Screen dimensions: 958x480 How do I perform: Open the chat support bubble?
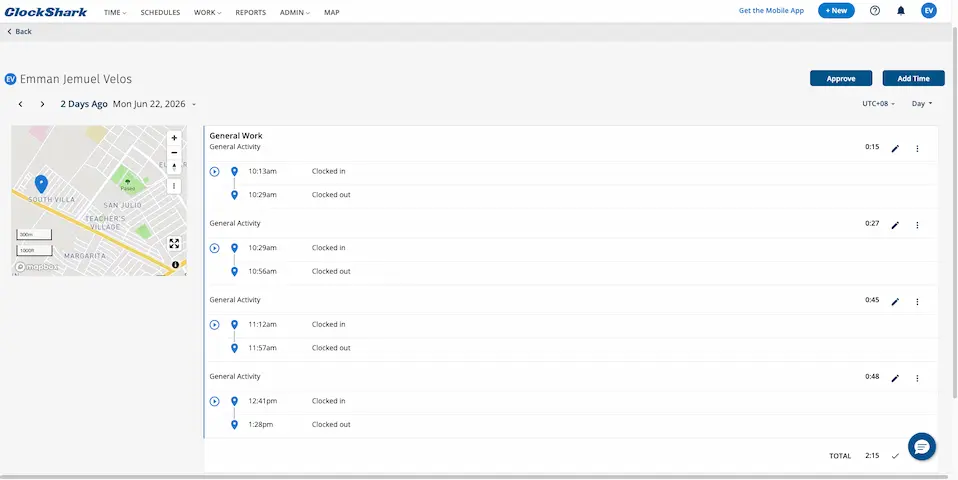coord(921,447)
